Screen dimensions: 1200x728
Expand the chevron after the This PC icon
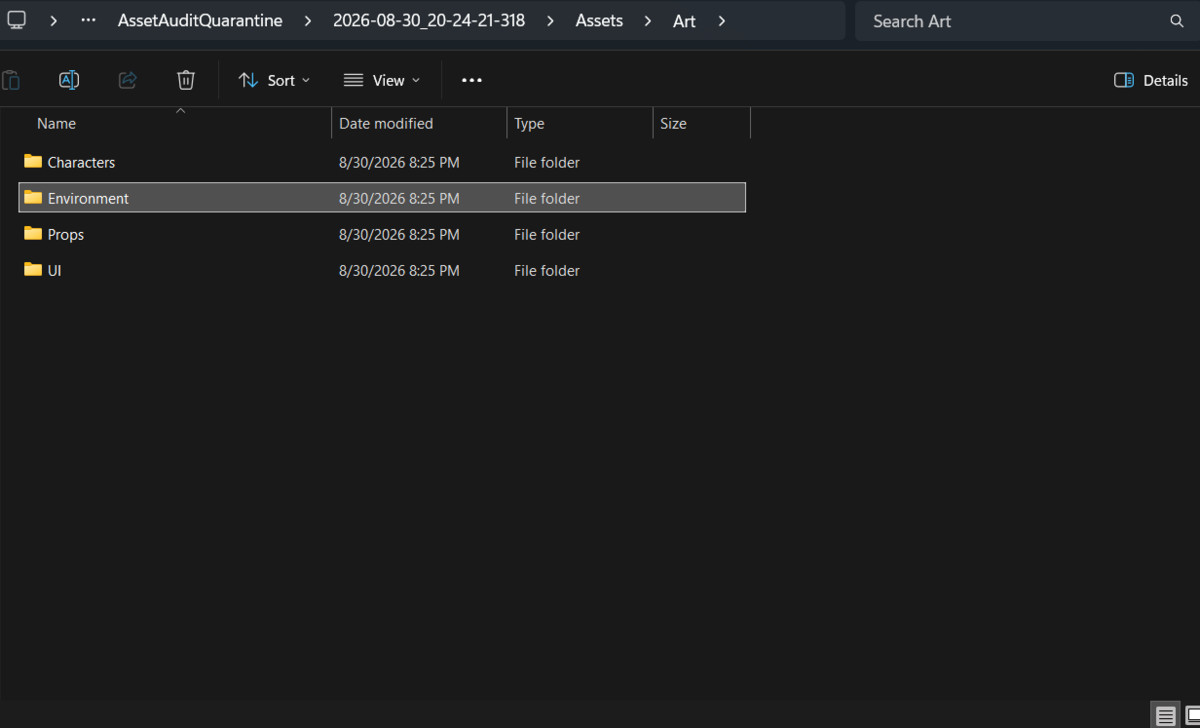pos(54,21)
